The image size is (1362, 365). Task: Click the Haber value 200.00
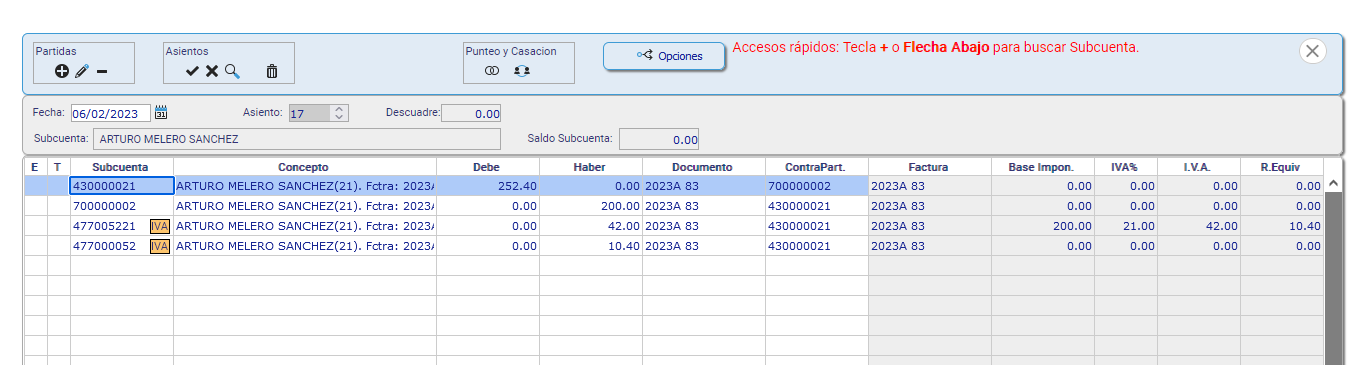coord(590,206)
